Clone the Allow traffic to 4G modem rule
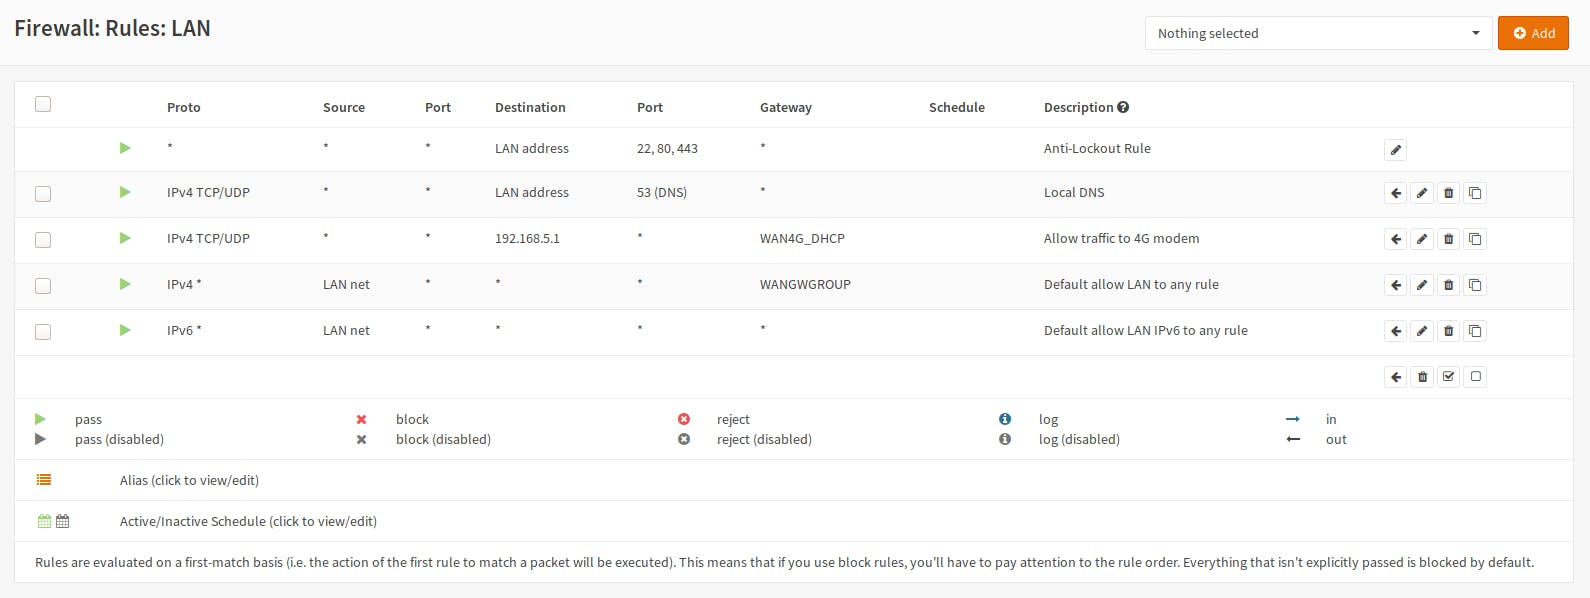The height and width of the screenshot is (598, 1590). click(x=1475, y=239)
